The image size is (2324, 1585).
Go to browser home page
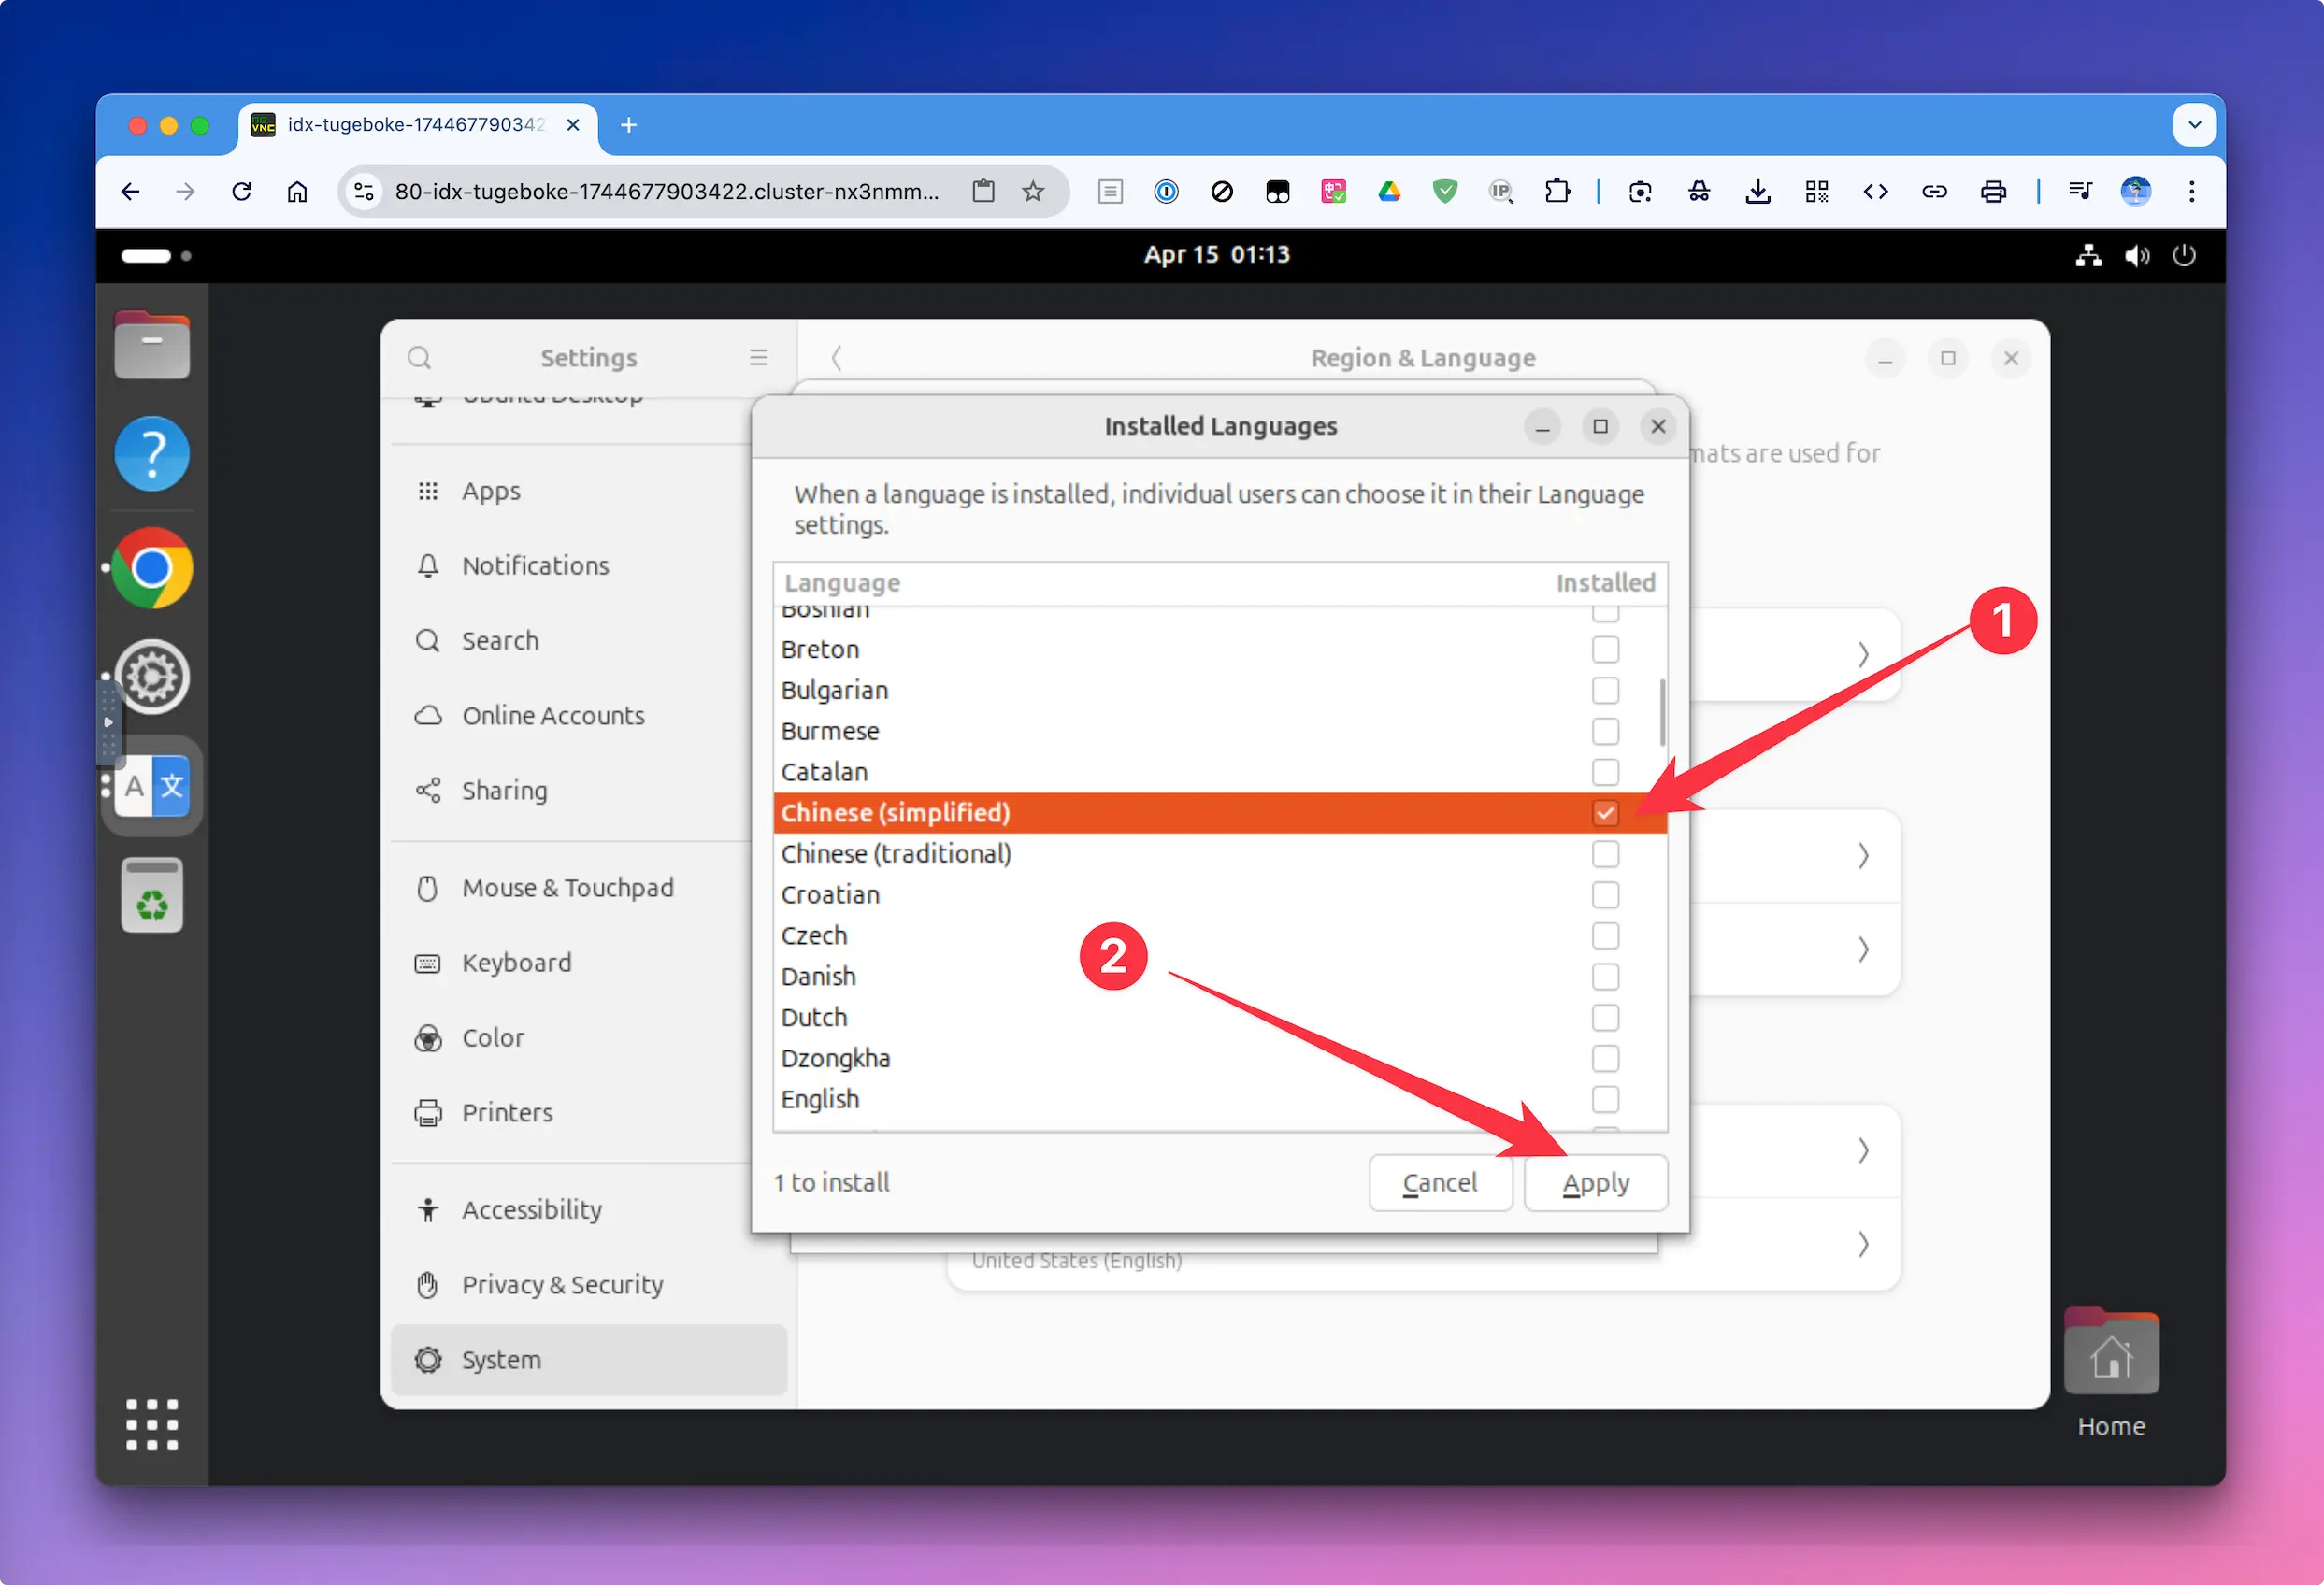point(297,191)
